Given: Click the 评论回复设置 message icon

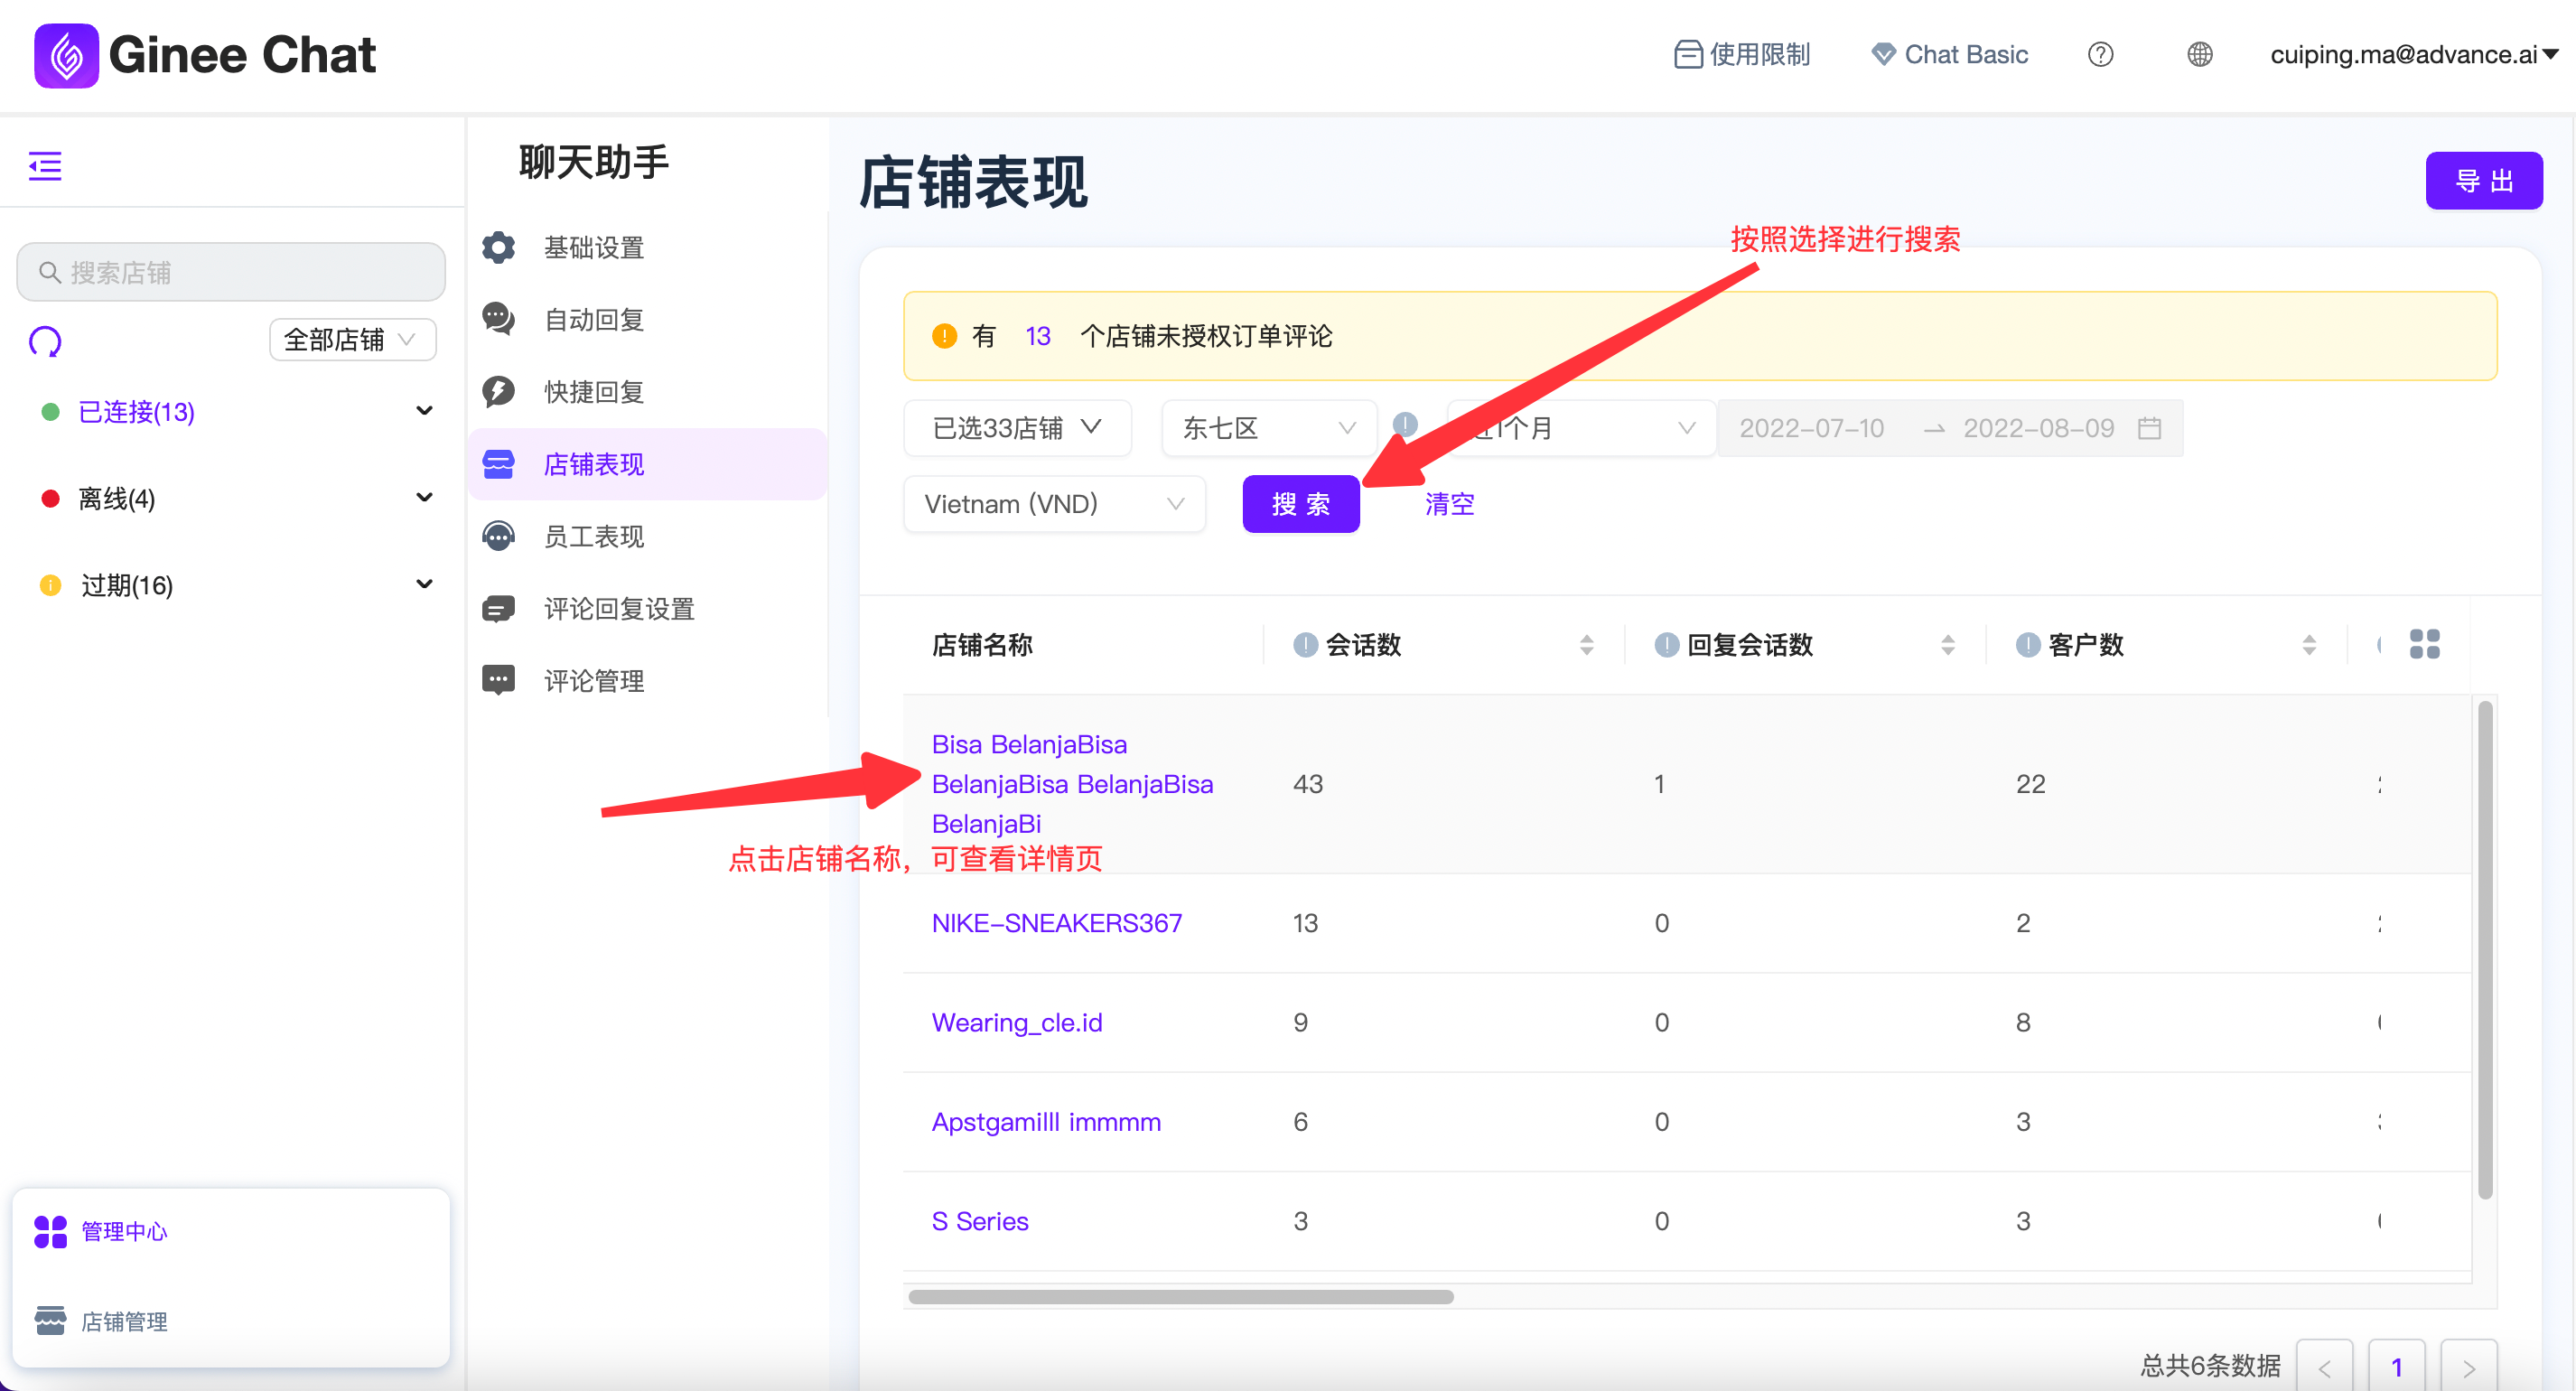Looking at the screenshot, I should [498, 608].
